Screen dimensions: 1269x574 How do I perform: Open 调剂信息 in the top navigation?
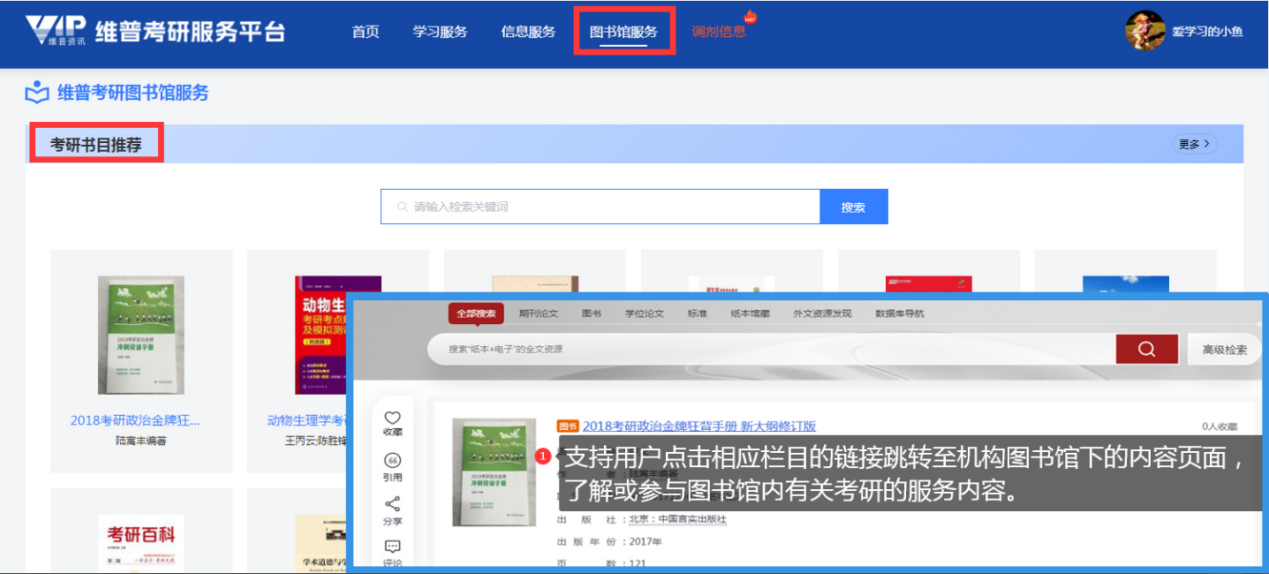tap(718, 31)
